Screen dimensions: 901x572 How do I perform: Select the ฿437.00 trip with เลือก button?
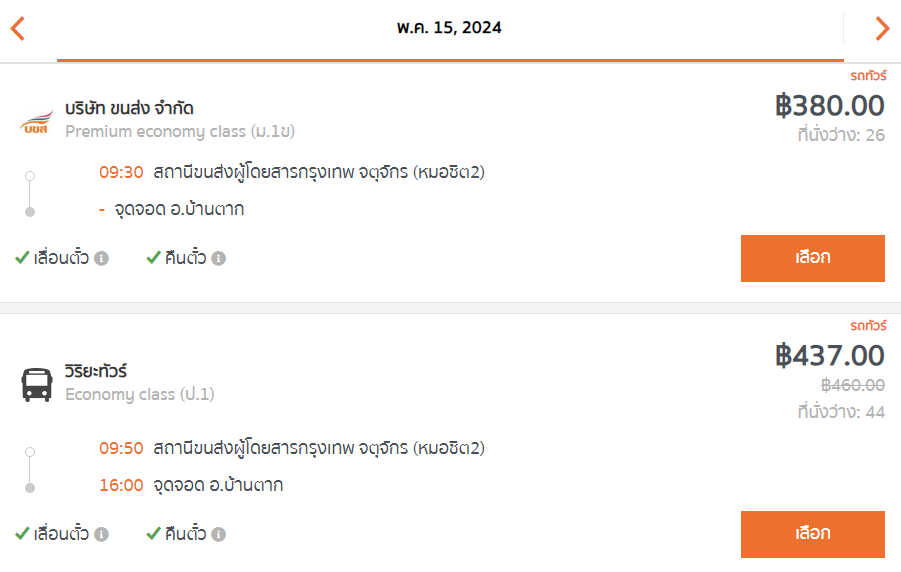pyautogui.click(x=813, y=534)
